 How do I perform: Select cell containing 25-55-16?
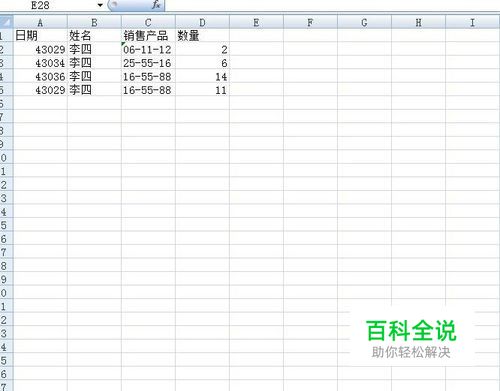[148, 63]
